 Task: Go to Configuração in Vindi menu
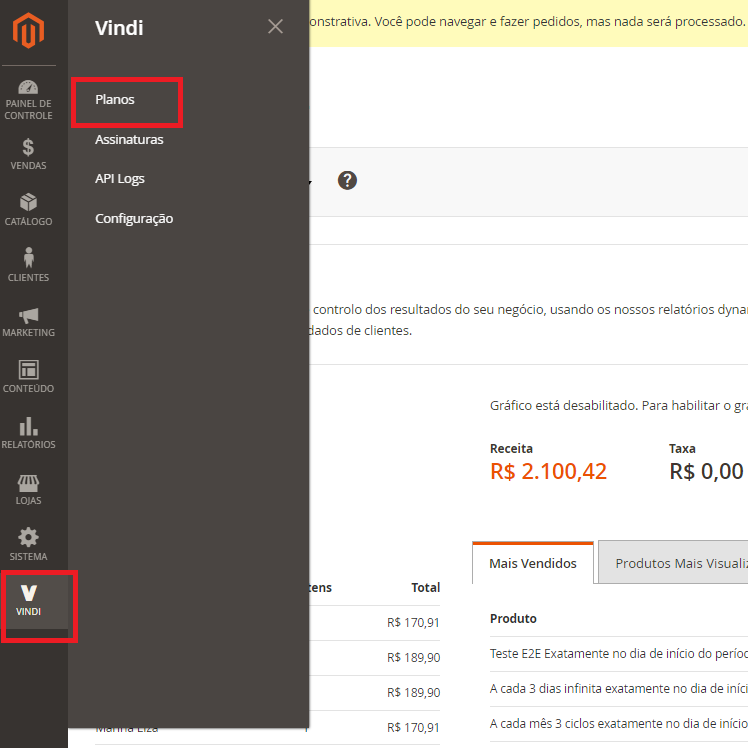[x=134, y=219]
